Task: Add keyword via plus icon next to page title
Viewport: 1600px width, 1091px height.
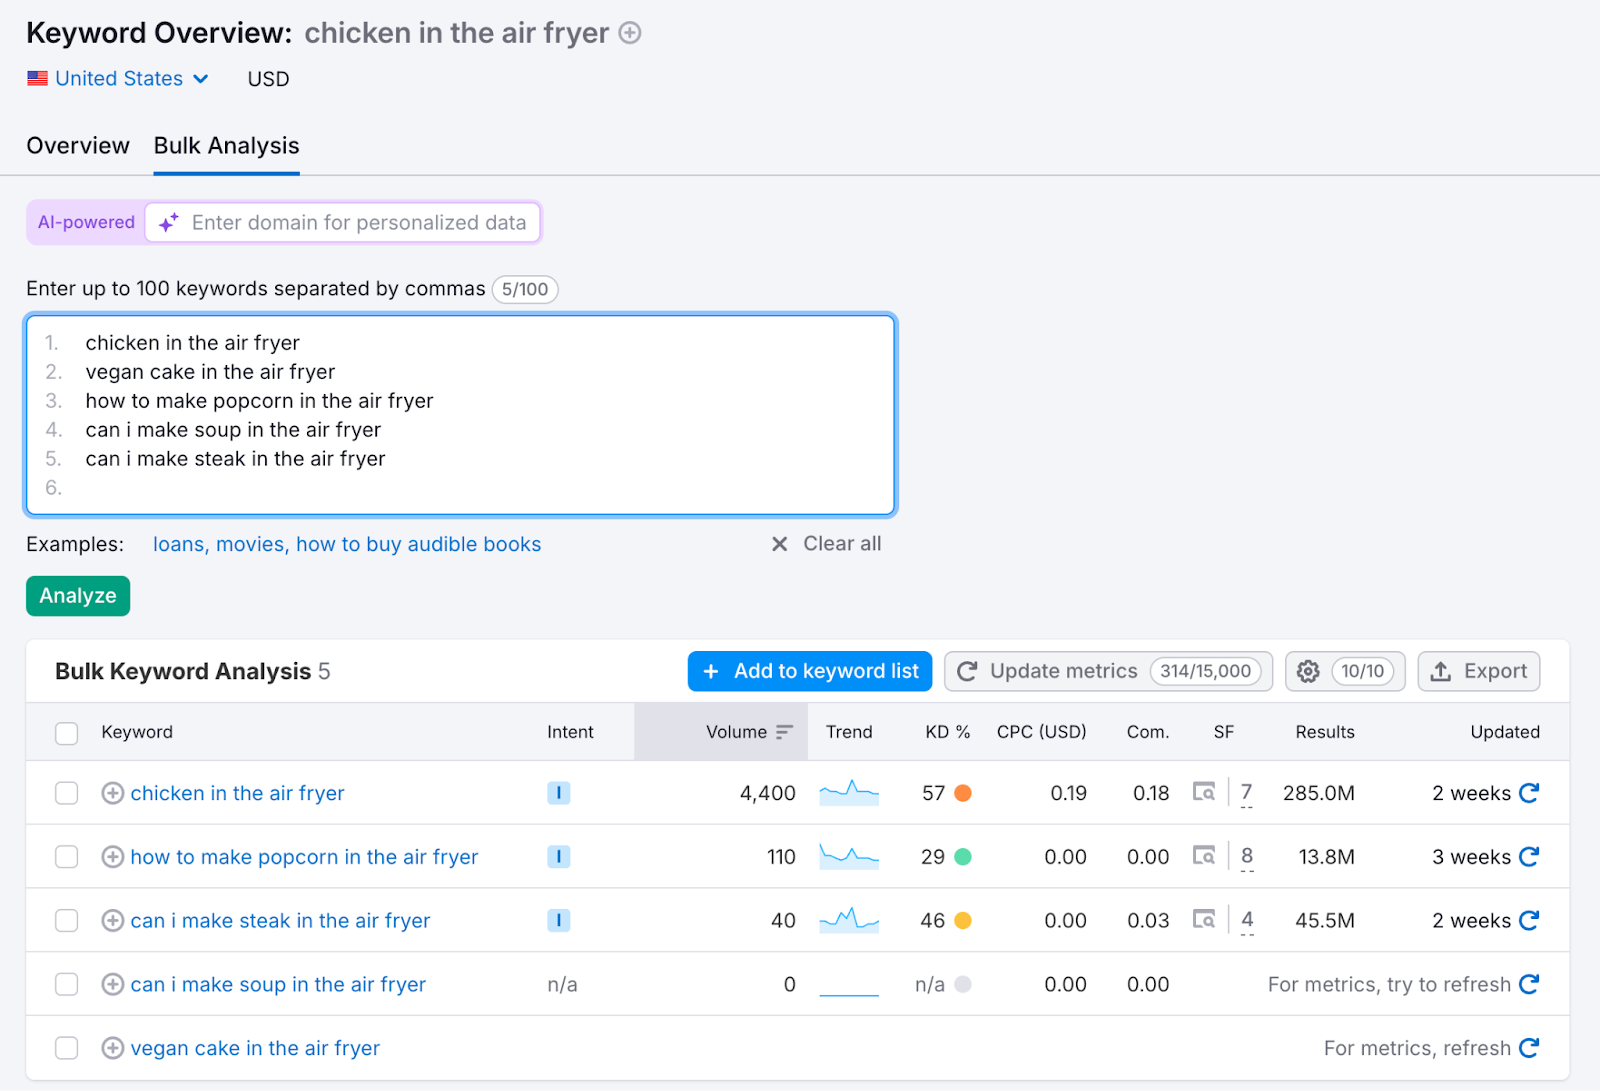Action: coord(629,32)
